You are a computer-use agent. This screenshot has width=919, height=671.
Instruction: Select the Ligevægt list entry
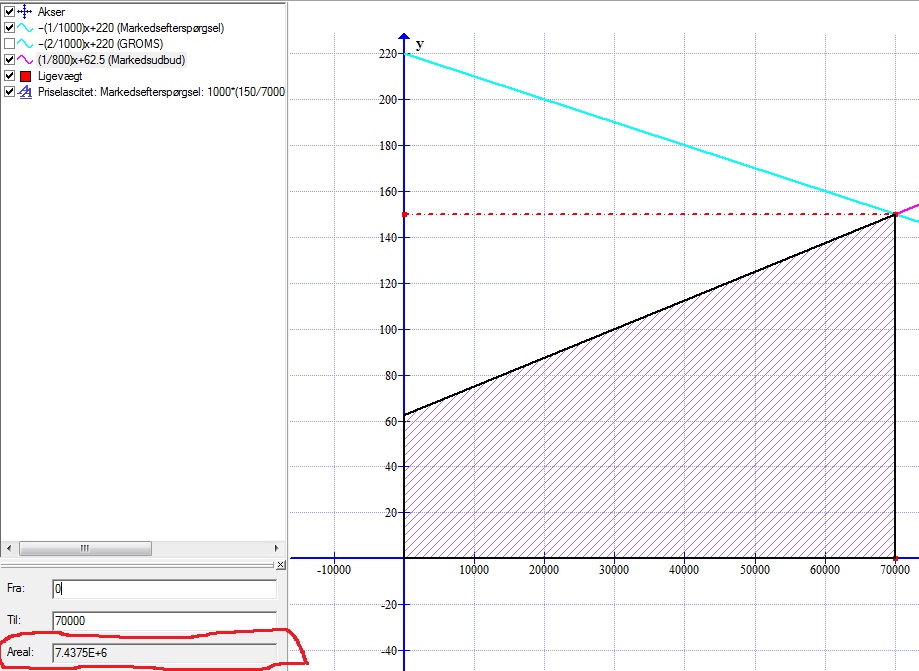click(x=60, y=76)
